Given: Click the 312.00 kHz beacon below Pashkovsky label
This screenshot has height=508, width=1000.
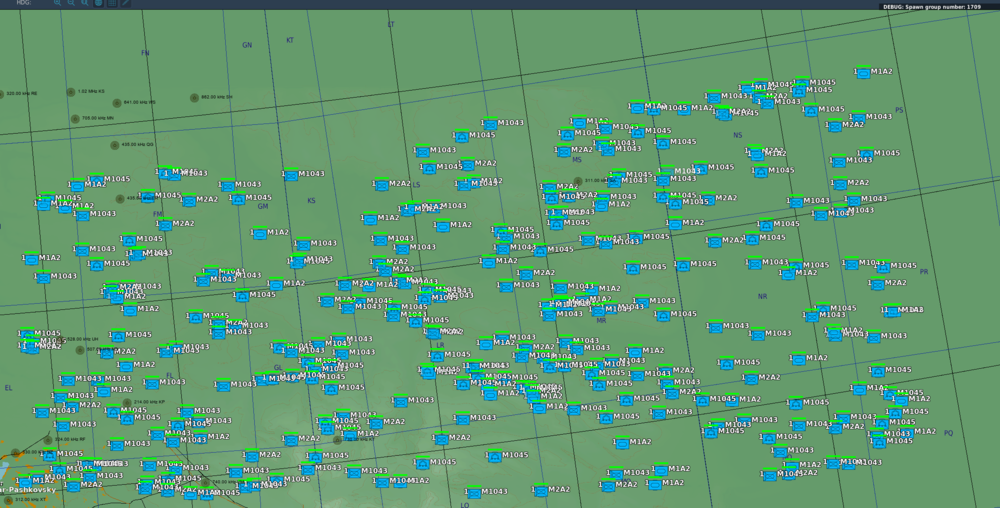Looking at the screenshot, I should coord(8,500).
